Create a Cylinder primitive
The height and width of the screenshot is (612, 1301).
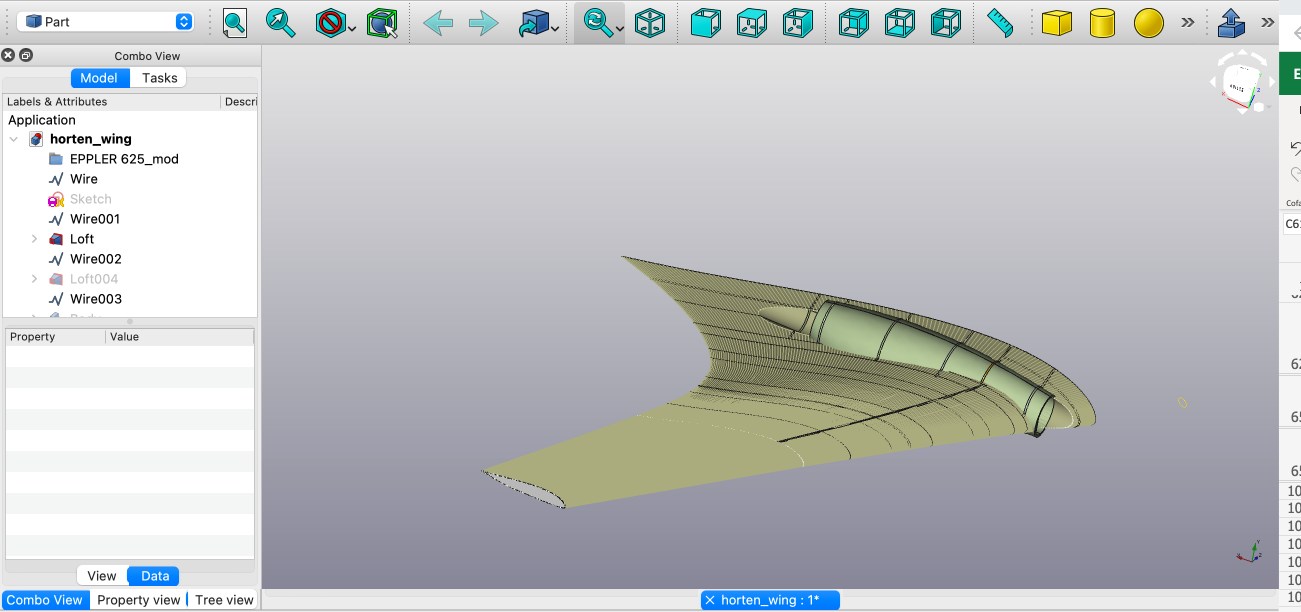pyautogui.click(x=1102, y=22)
